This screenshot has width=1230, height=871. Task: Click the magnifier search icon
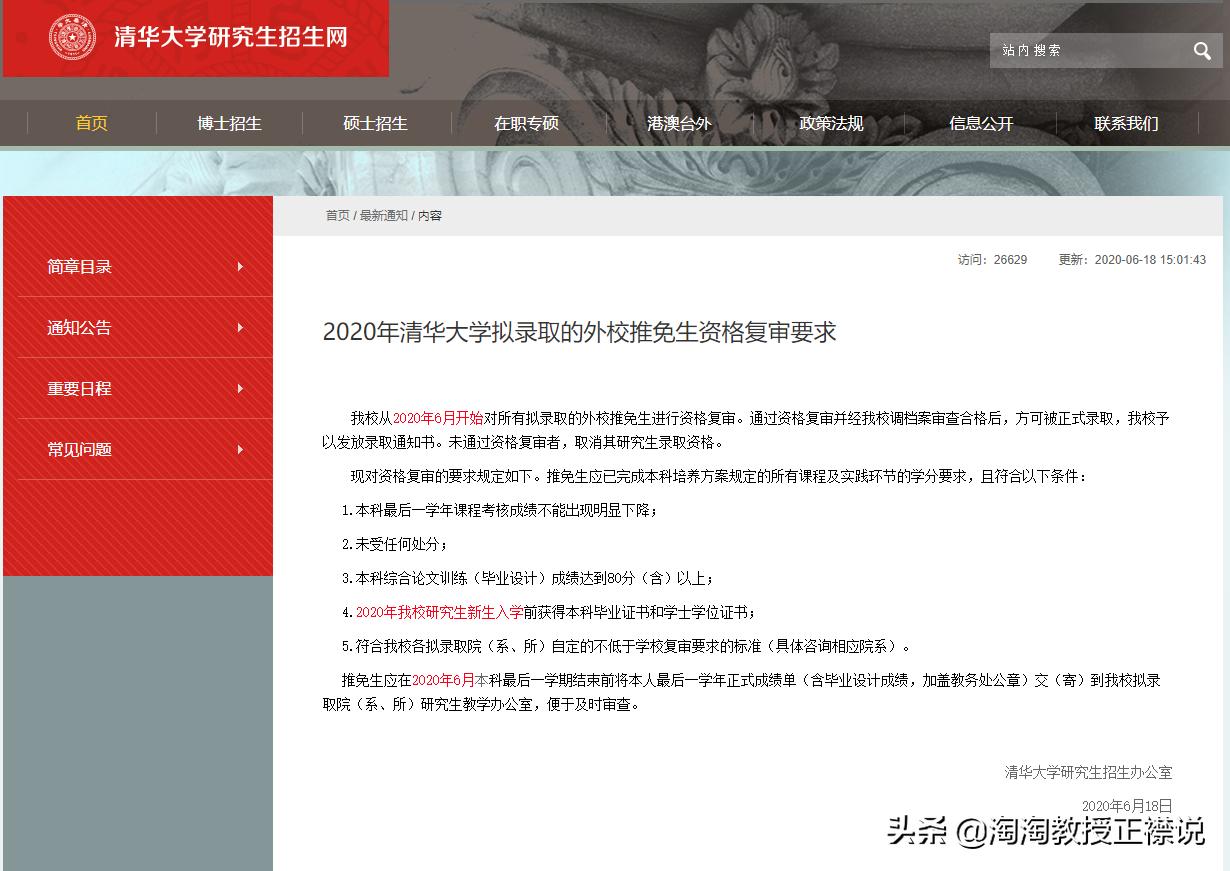point(1201,50)
